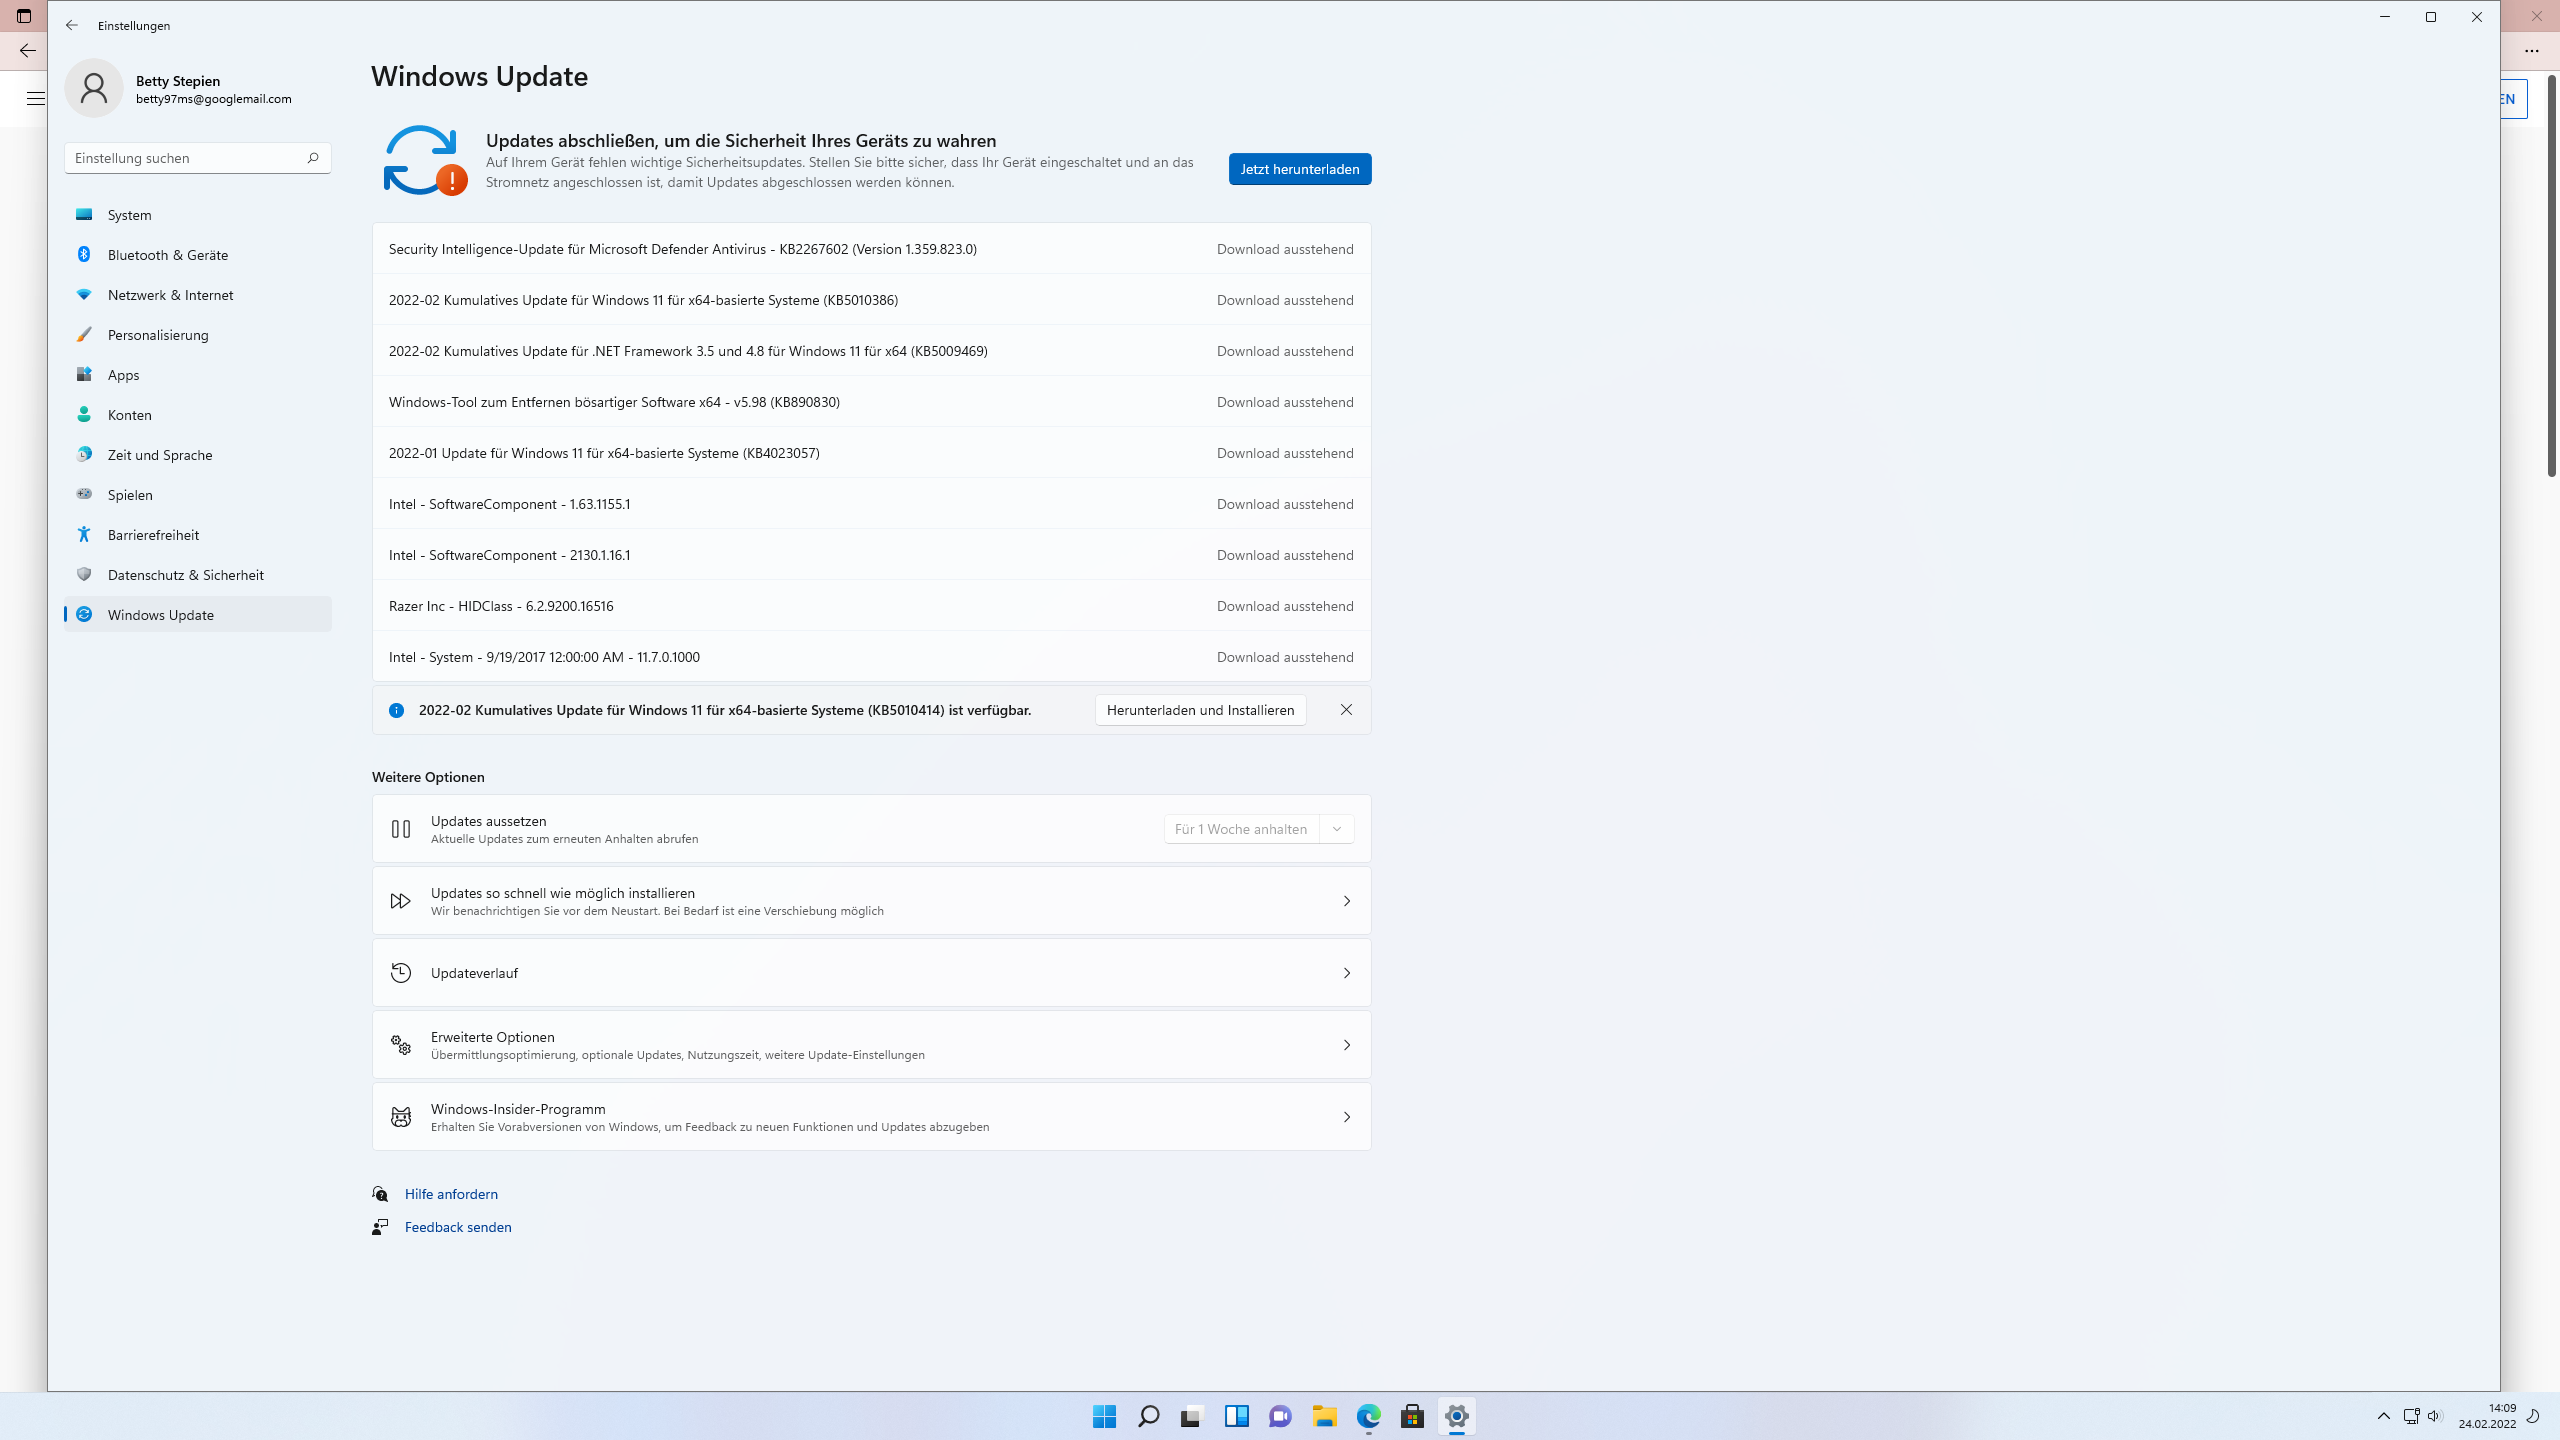Click the pause icon beside Updates aussetzen

pos(400,829)
